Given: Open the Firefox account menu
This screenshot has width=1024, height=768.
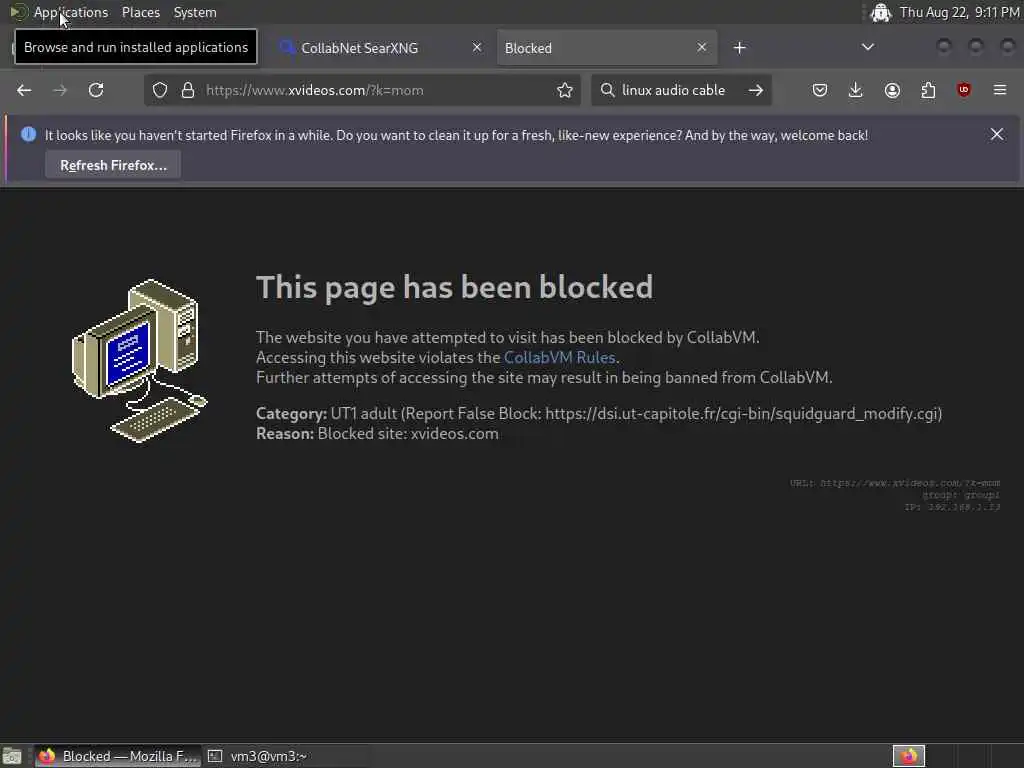Looking at the screenshot, I should click(892, 90).
